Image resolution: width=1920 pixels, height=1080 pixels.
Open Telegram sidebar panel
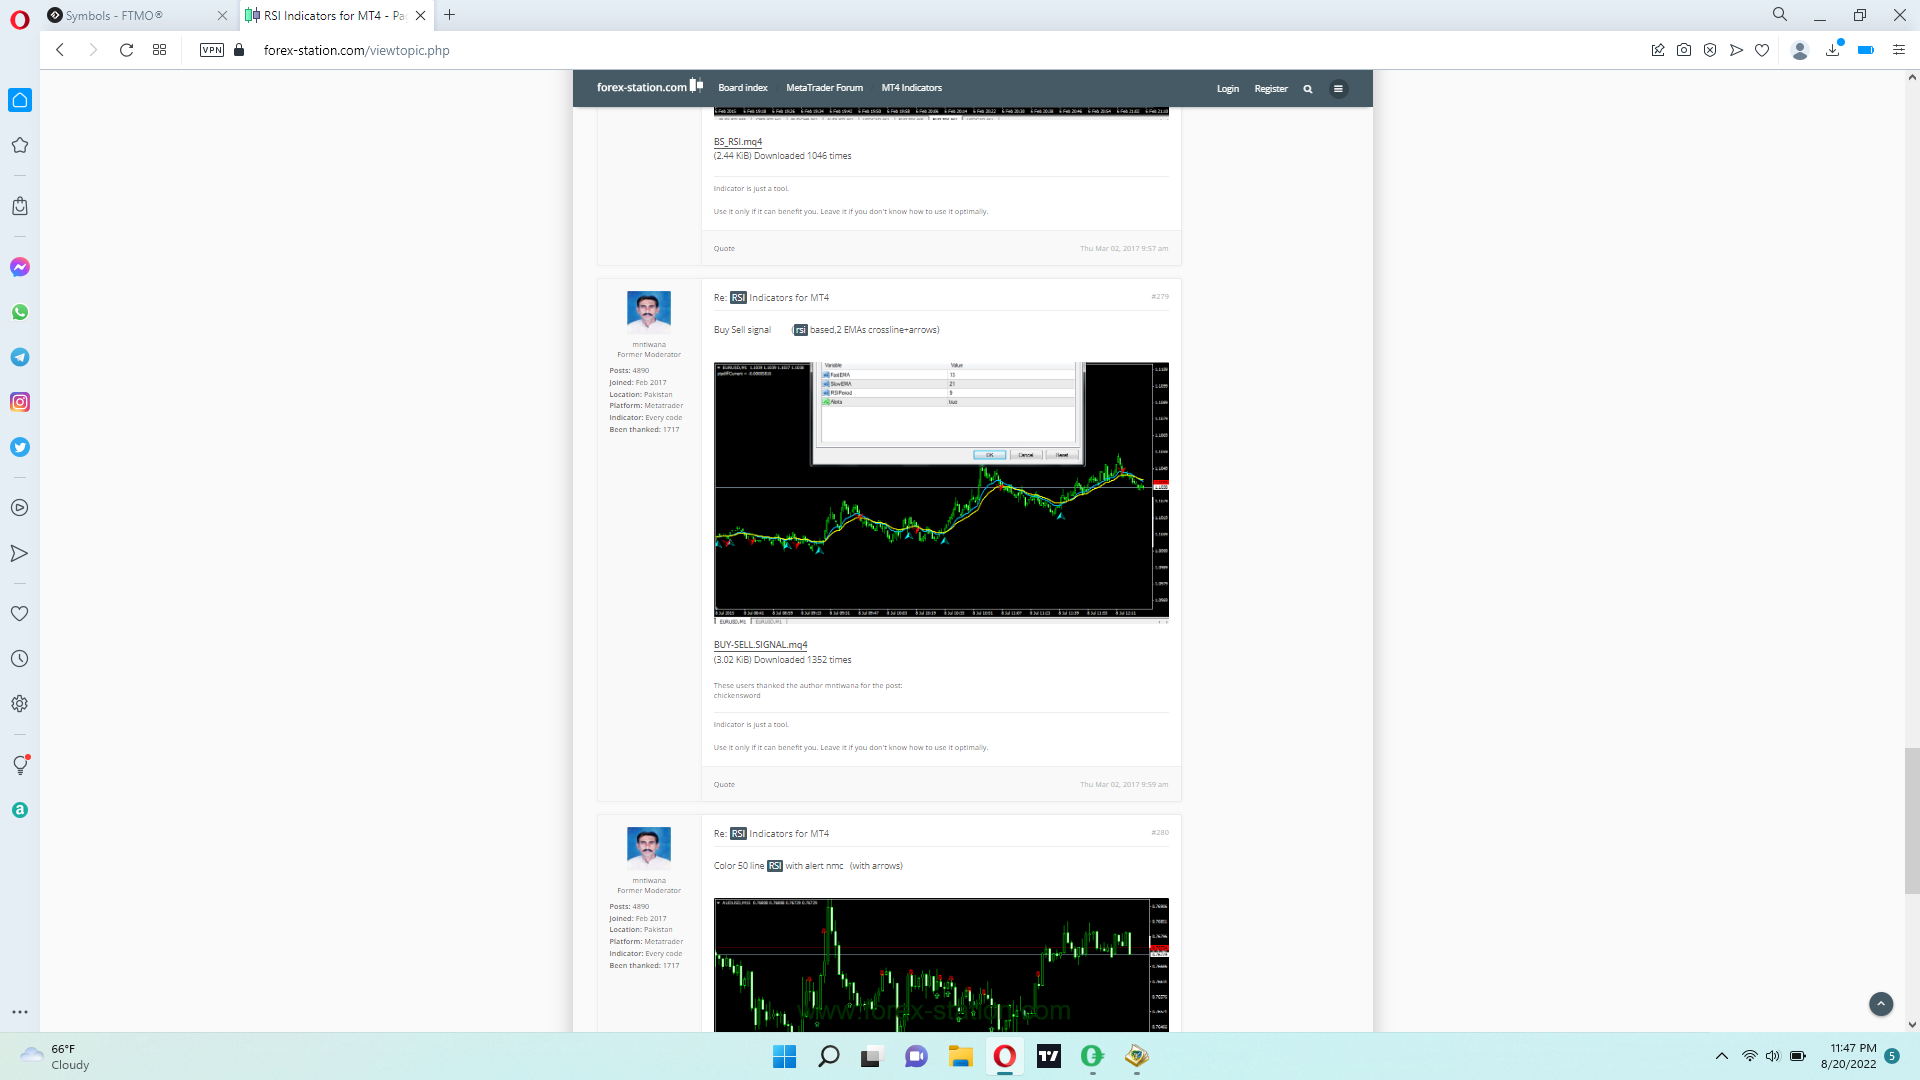tap(20, 357)
